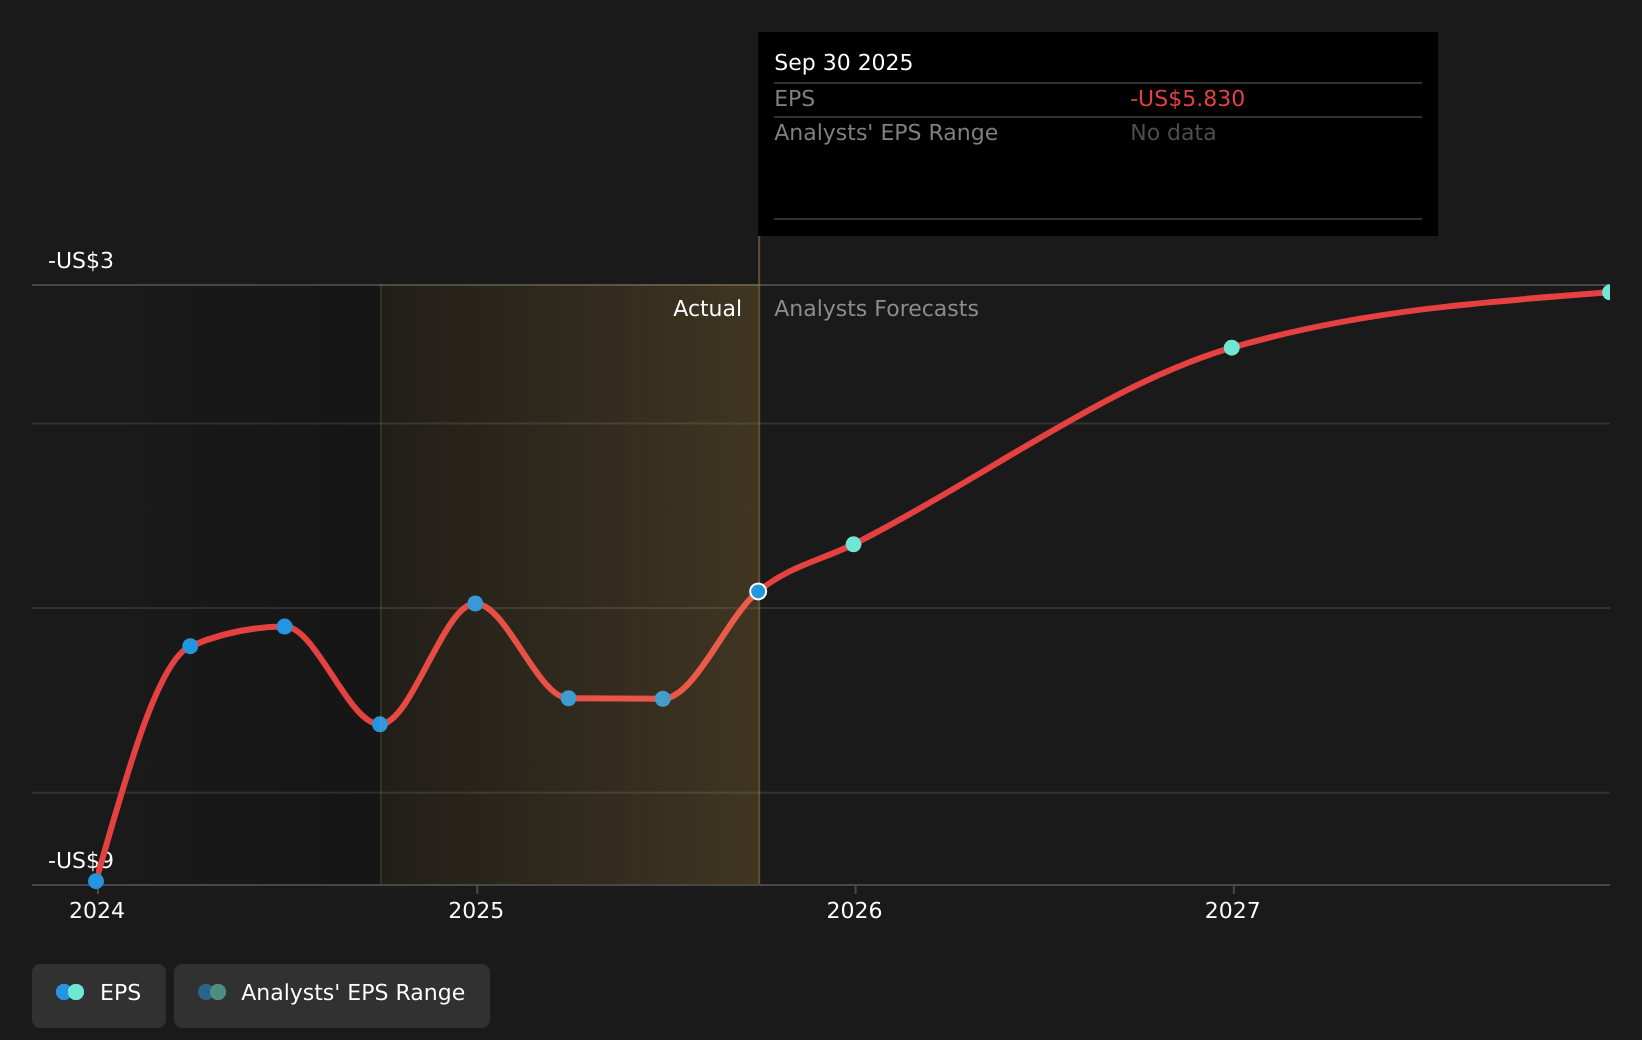This screenshot has width=1642, height=1040.
Task: Click the 2027 x-axis label
Action: click(x=1232, y=910)
